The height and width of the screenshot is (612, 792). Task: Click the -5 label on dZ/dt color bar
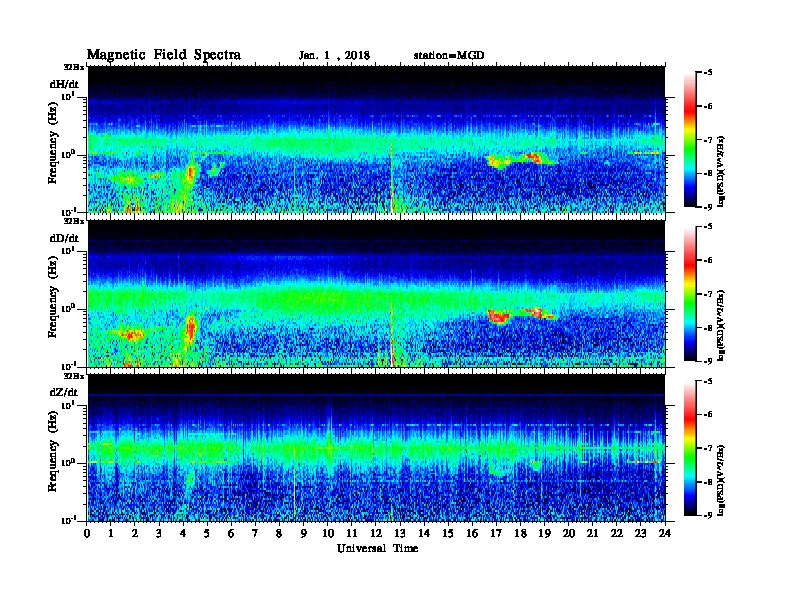(x=707, y=381)
